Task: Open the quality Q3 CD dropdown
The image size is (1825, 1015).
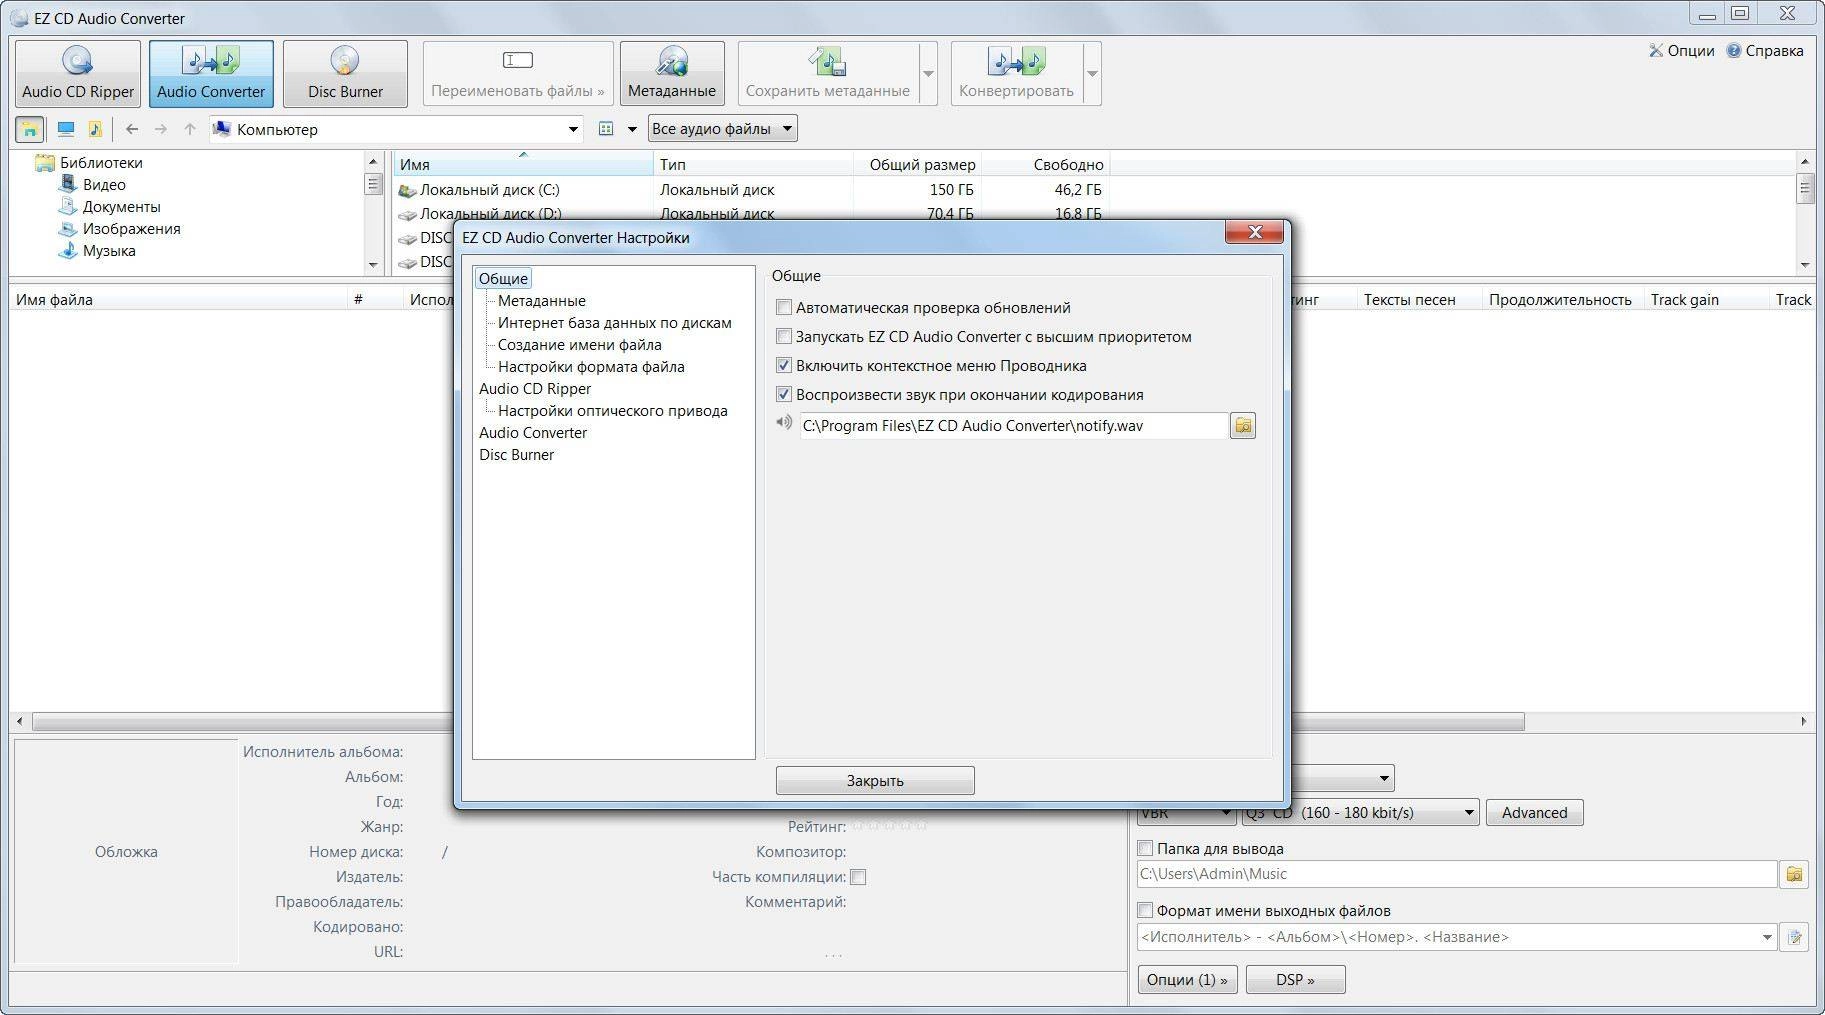Action: point(1360,813)
